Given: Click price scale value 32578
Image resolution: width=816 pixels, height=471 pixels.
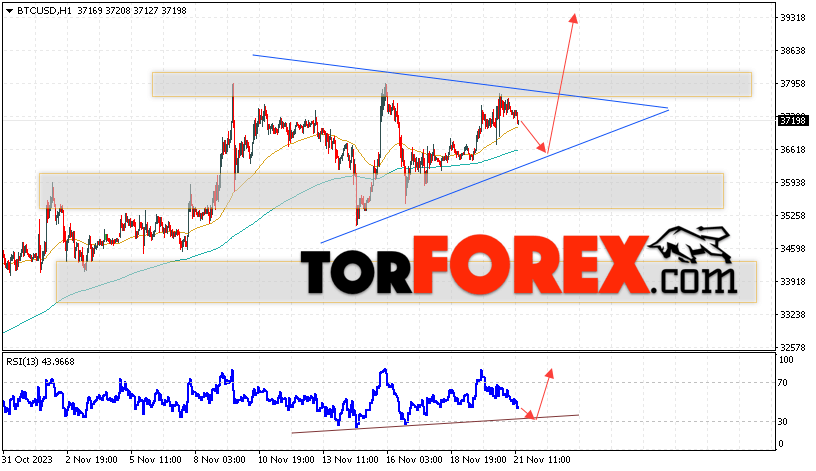Looking at the screenshot, I should click(x=793, y=347).
